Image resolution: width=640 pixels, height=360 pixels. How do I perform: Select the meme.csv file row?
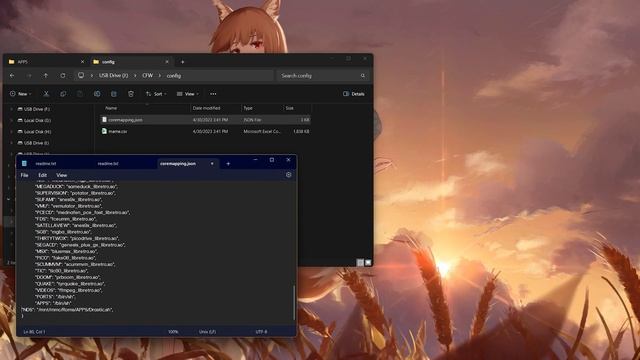[x=205, y=131]
